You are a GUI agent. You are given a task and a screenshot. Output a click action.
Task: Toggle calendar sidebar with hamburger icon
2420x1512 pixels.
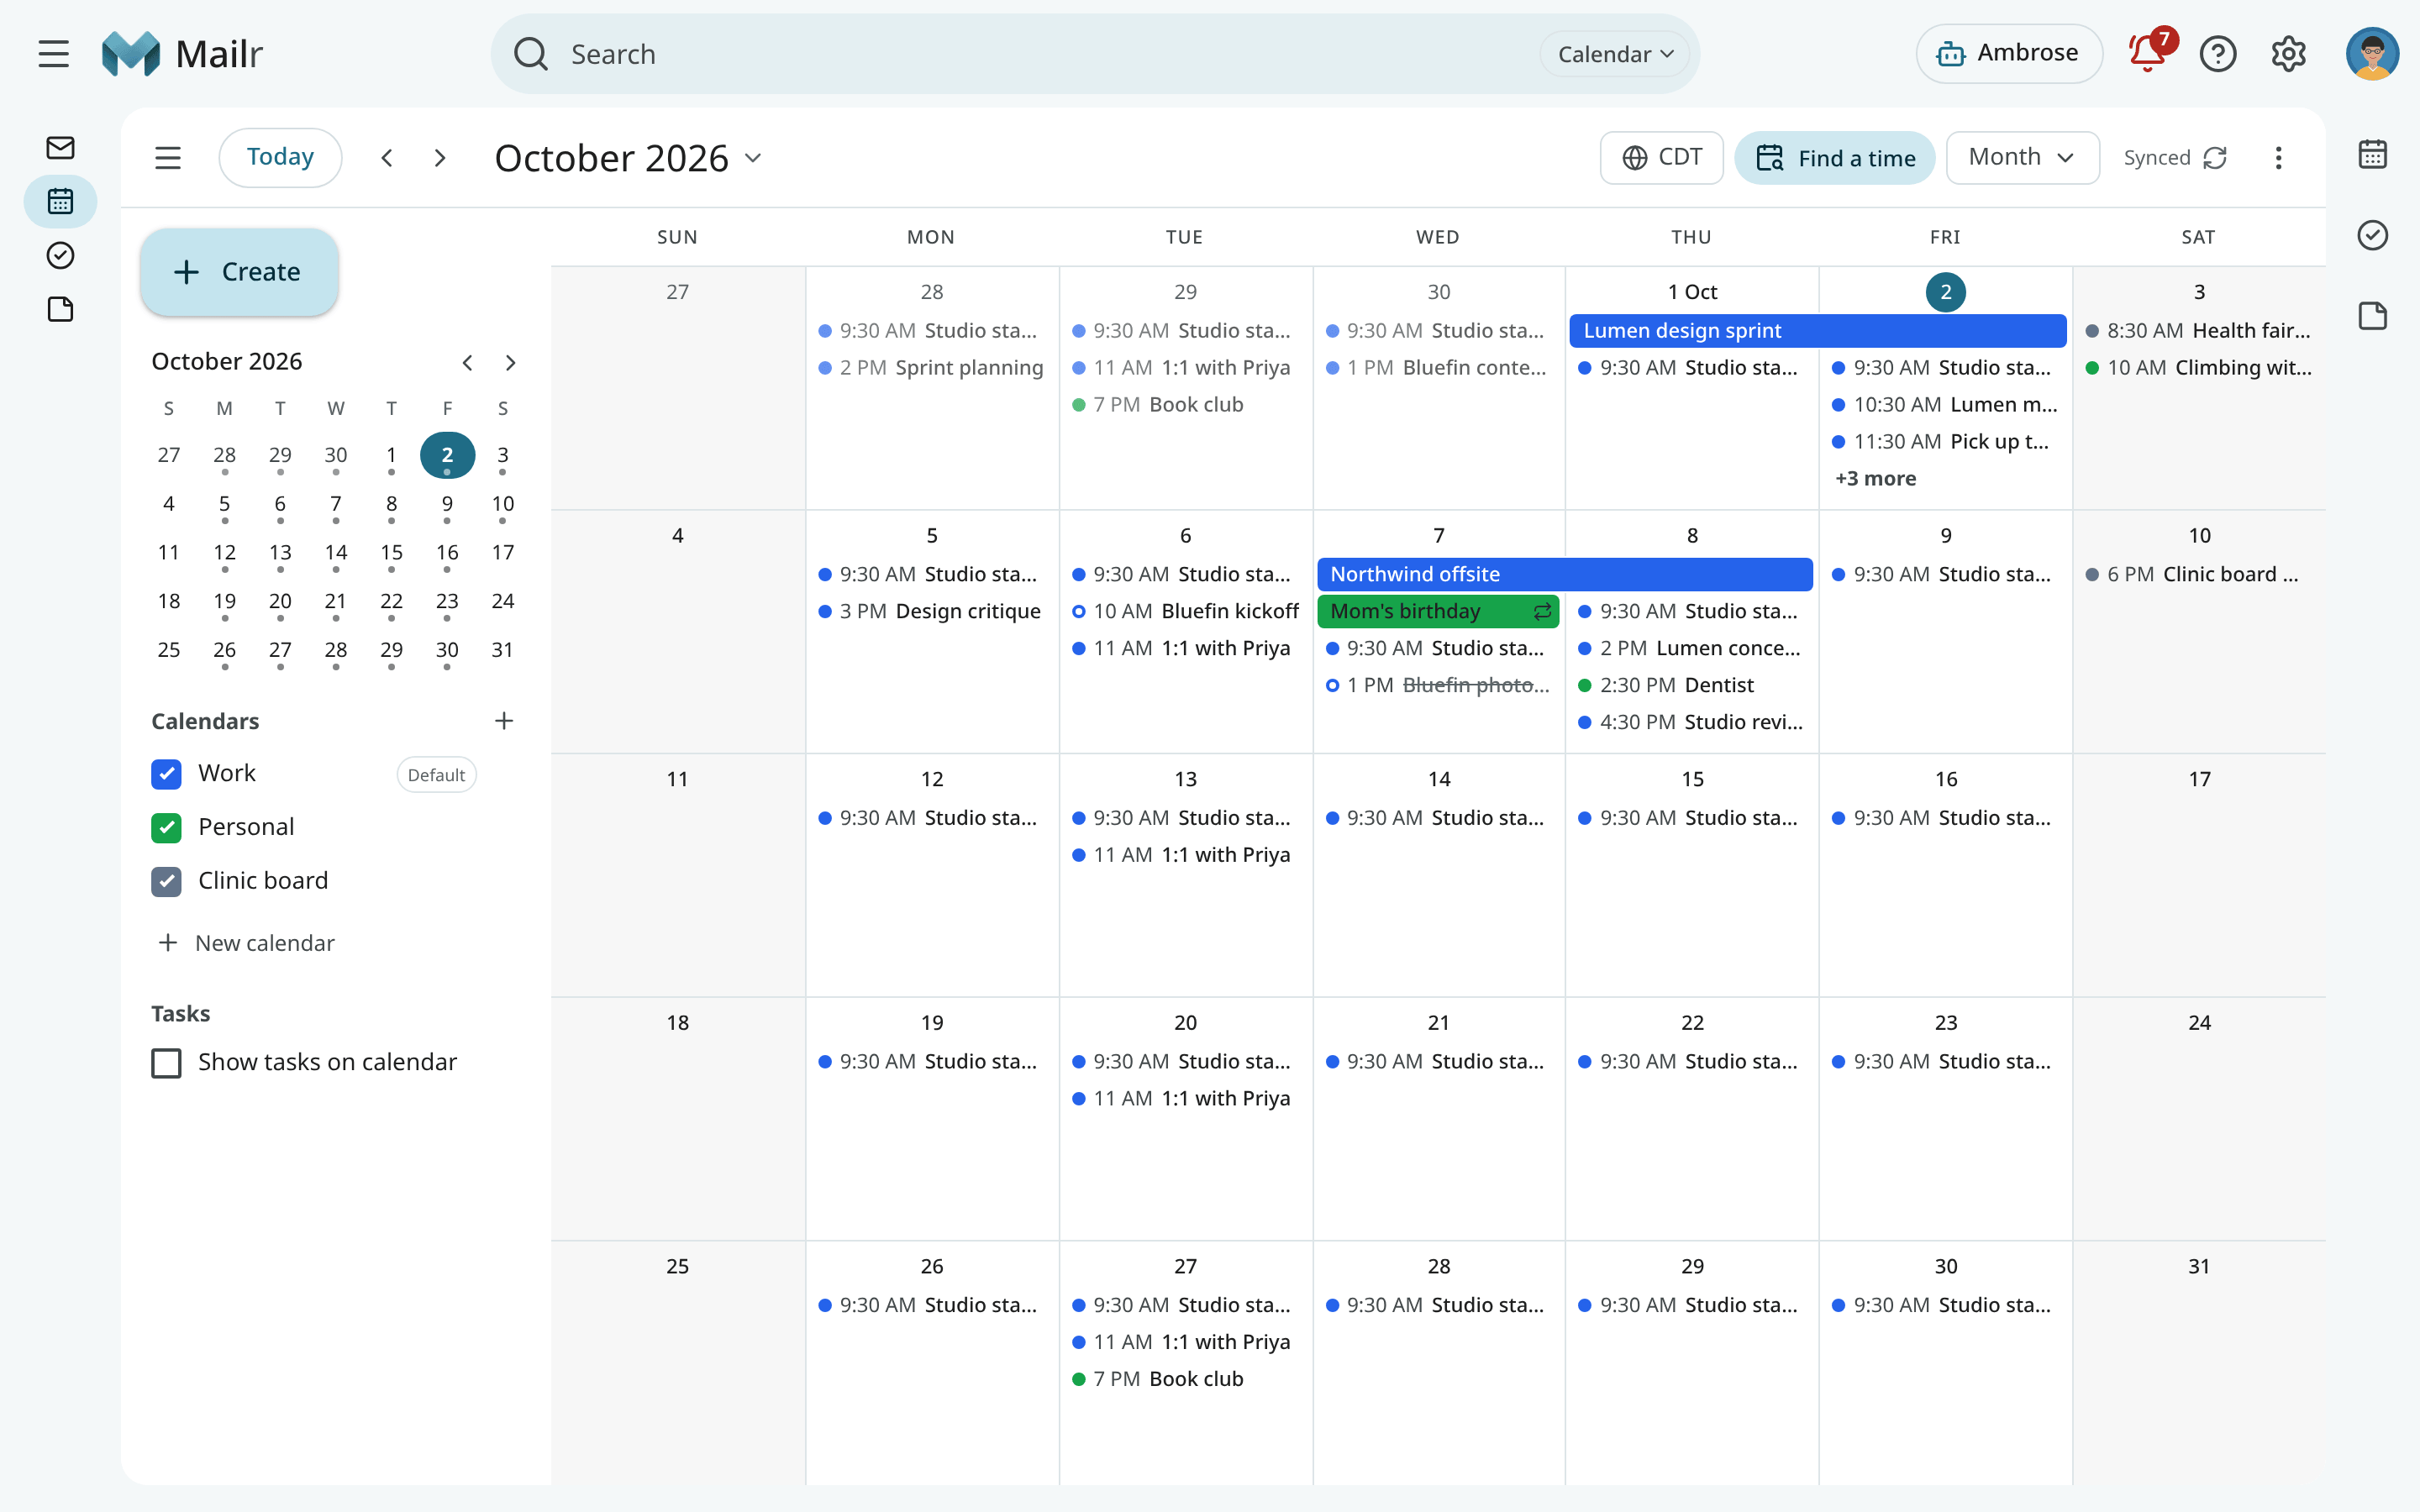click(x=168, y=158)
